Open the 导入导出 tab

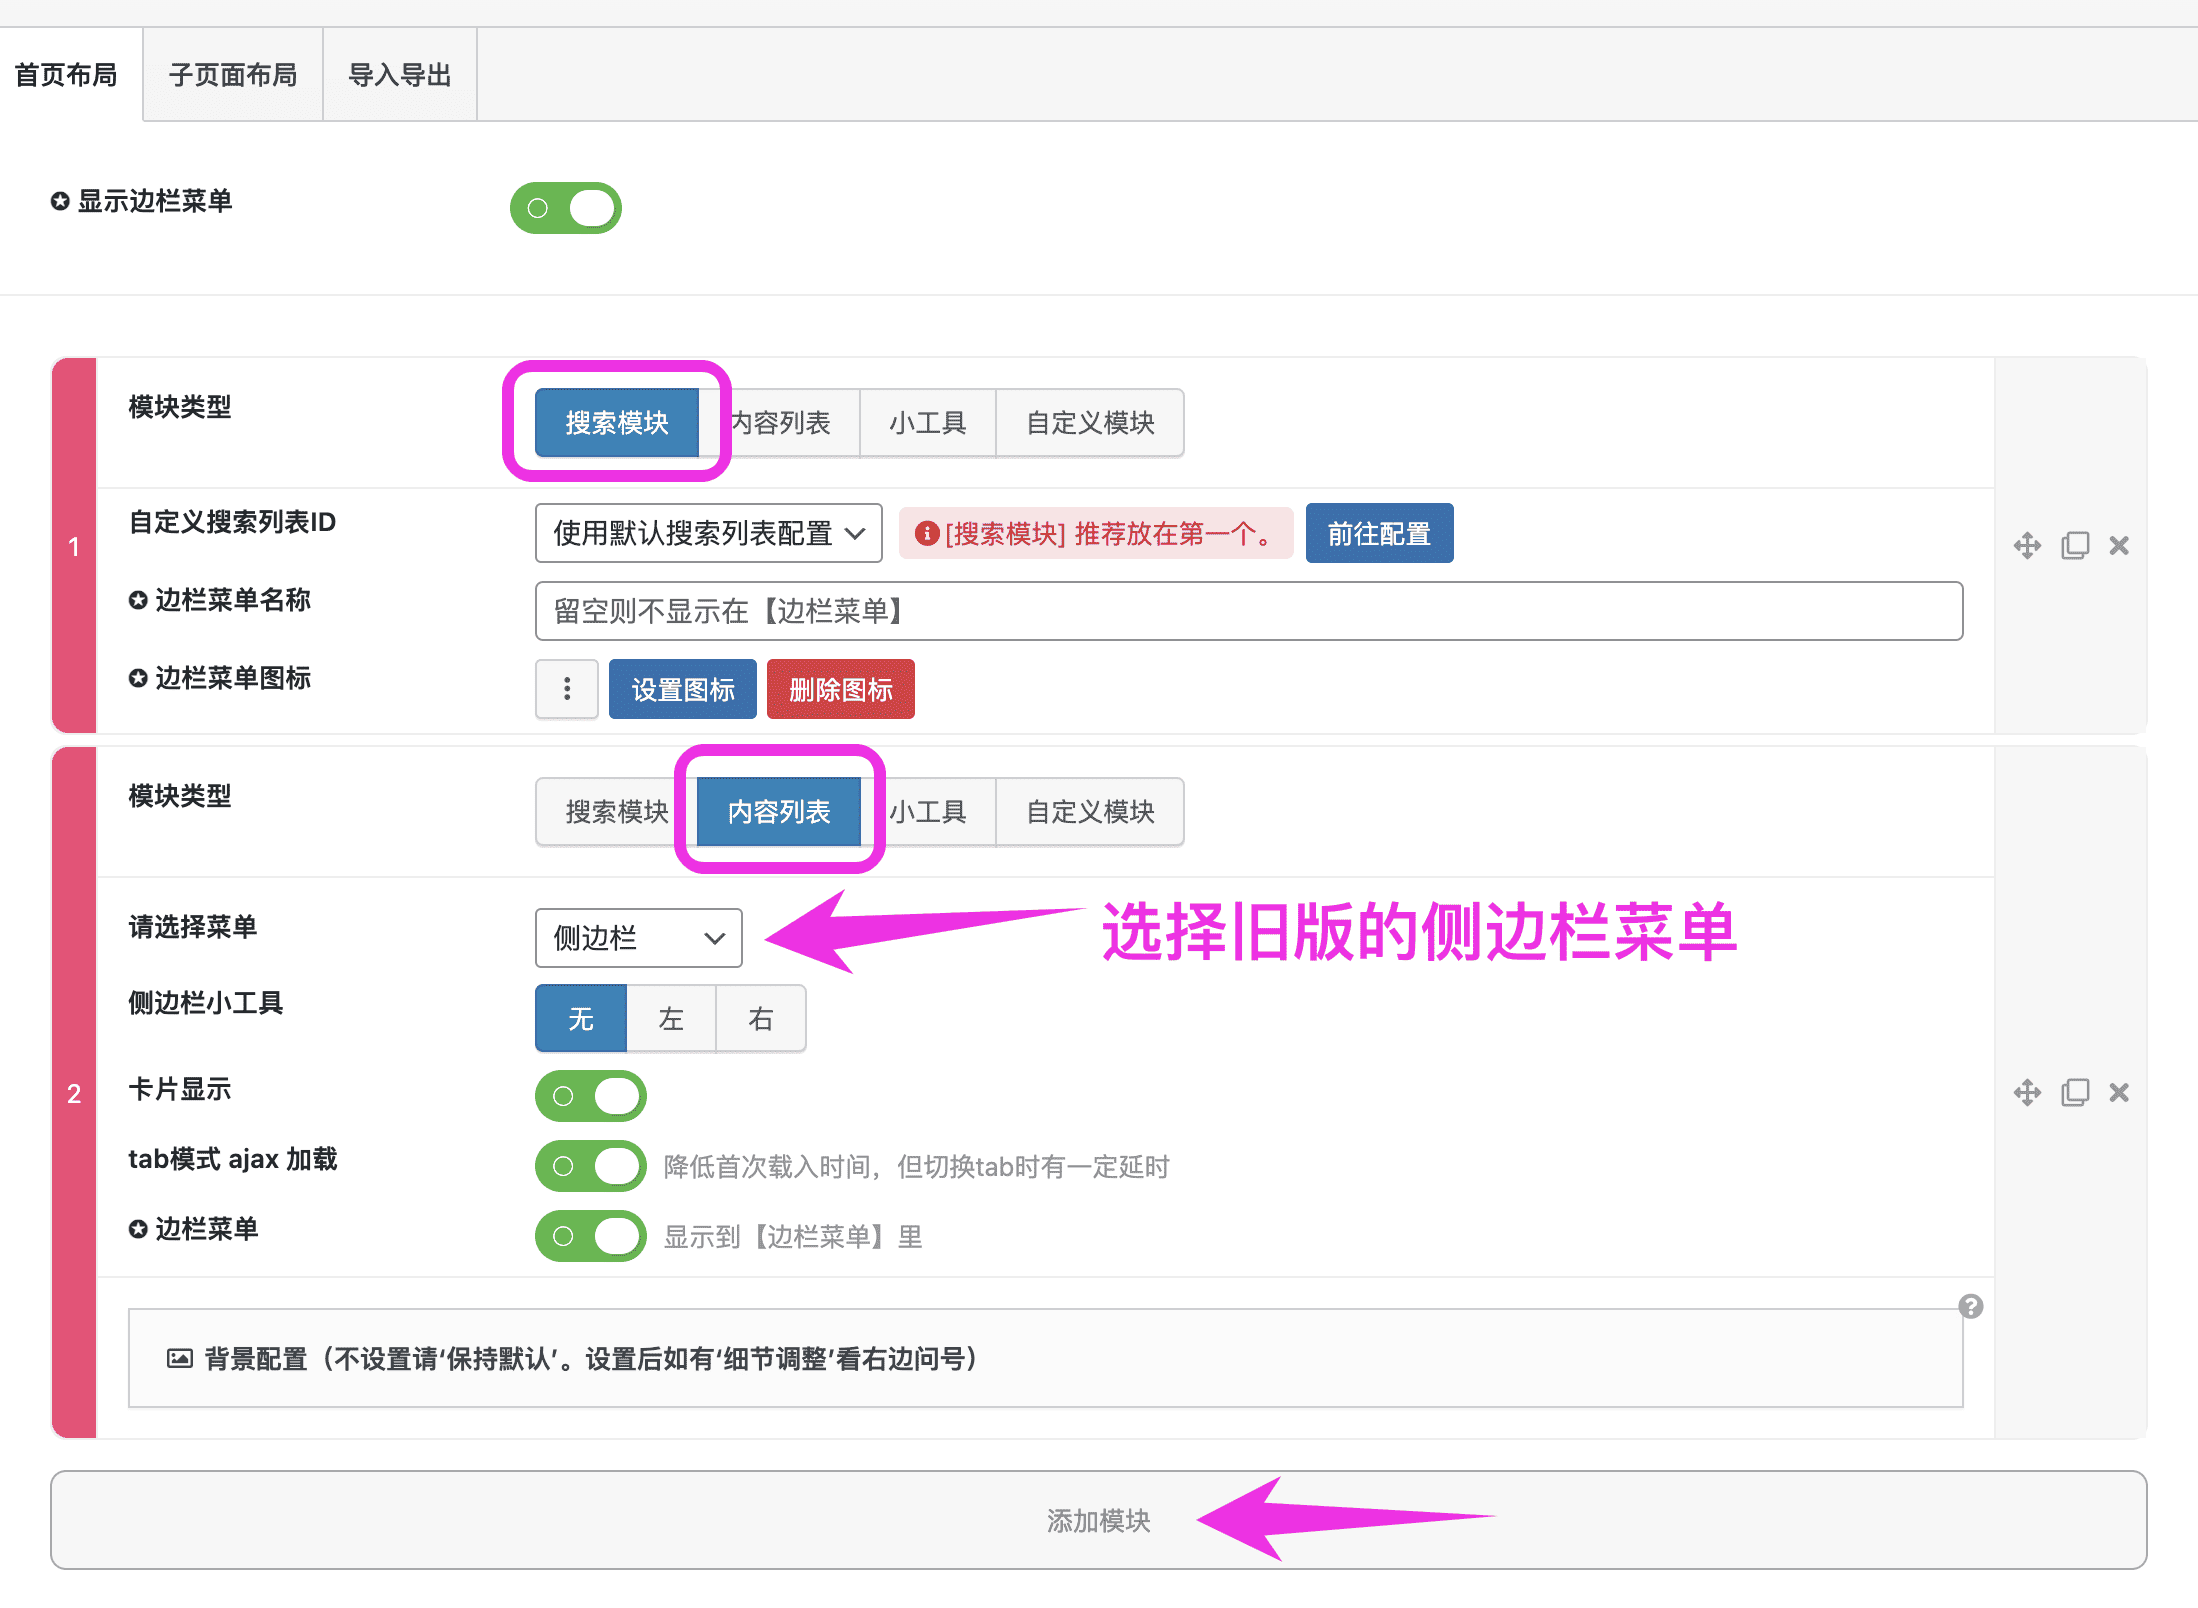[399, 75]
